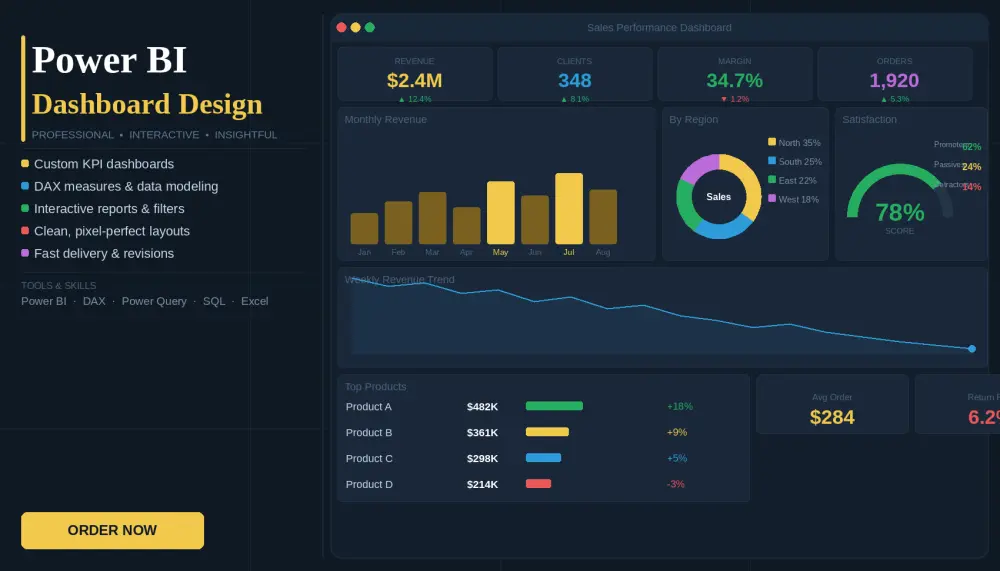Select the Product D row
Screen dimensions: 1000x571
pos(543,484)
